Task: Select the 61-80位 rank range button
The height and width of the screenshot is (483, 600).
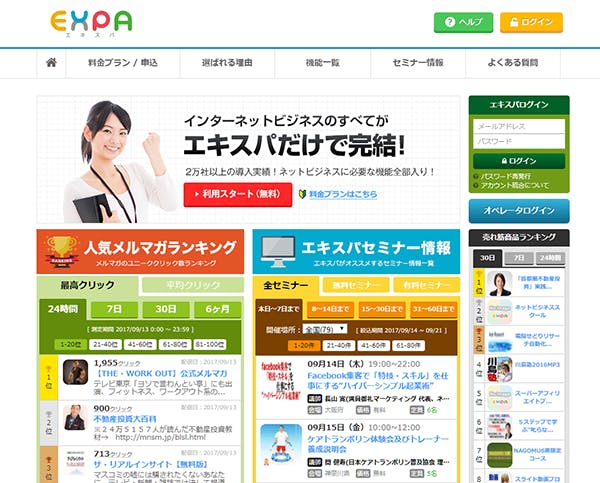Action: pyautogui.click(x=175, y=344)
